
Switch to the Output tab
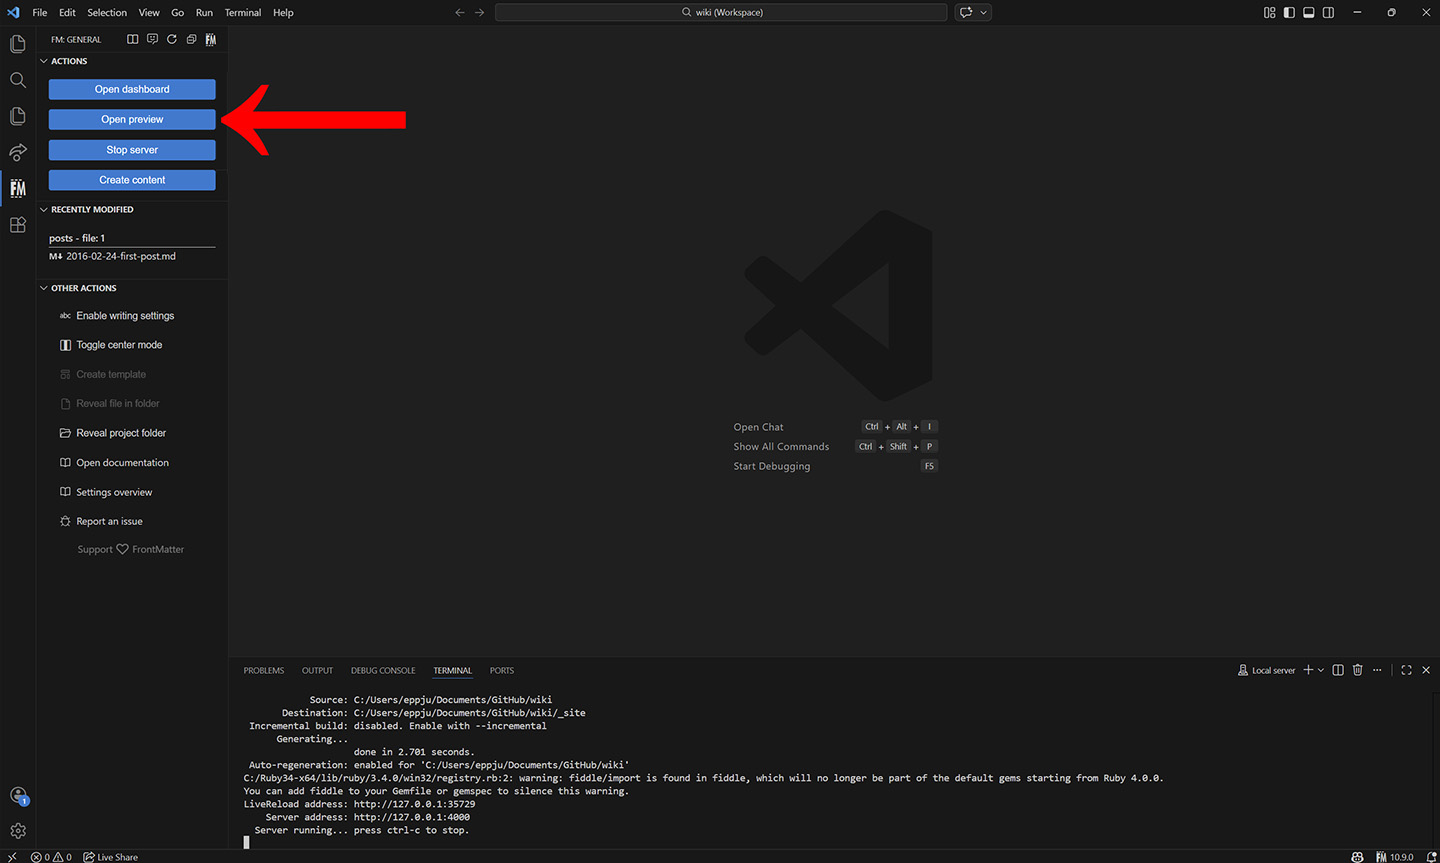click(317, 670)
